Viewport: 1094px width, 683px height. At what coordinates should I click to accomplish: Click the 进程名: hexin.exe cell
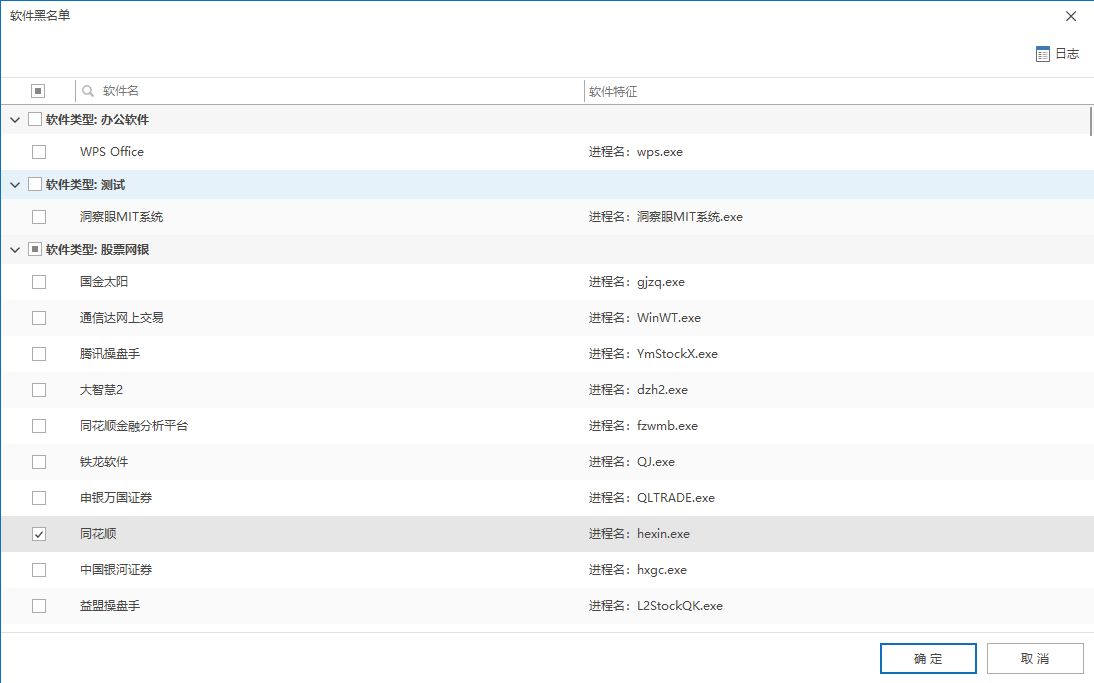[639, 534]
